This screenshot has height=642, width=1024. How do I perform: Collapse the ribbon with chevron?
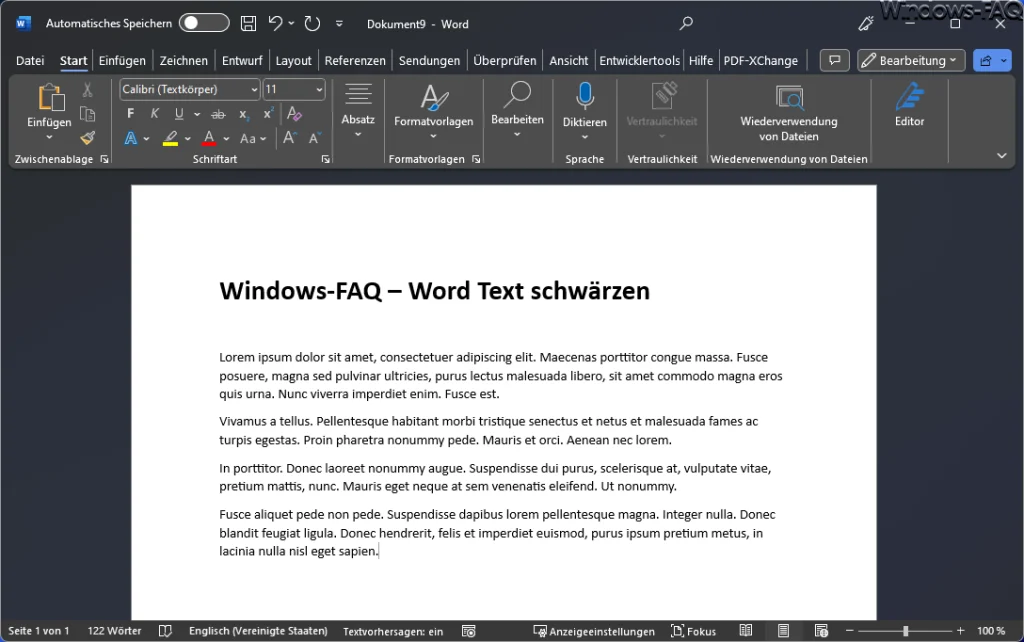click(x=1001, y=155)
